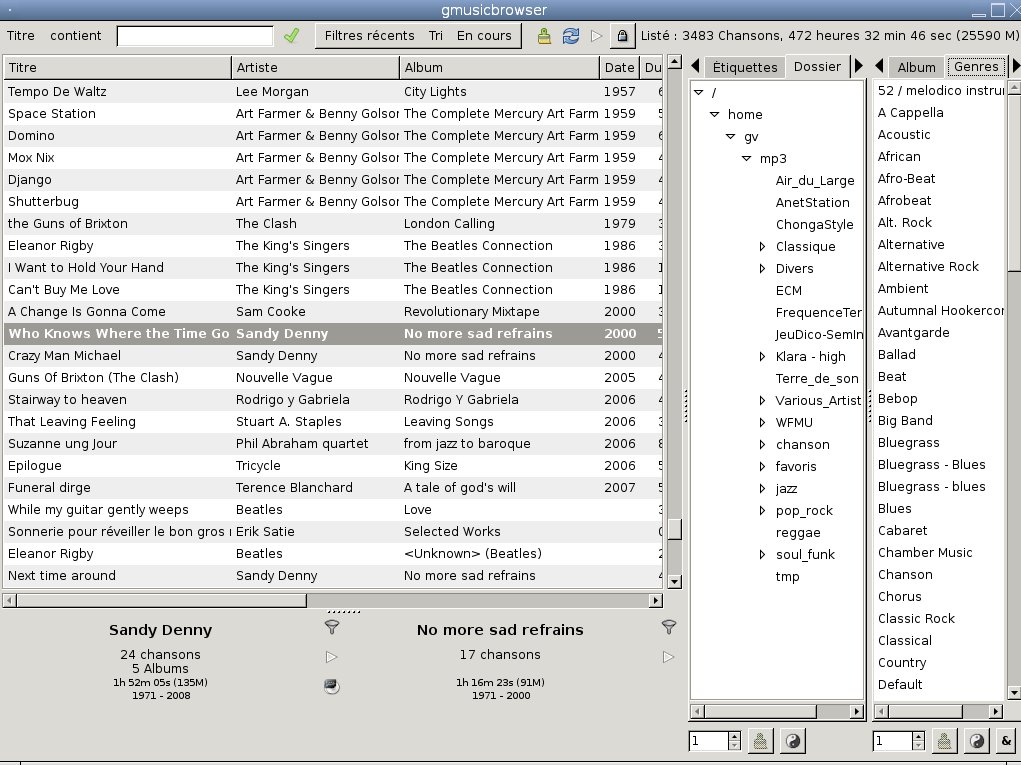Switch to the Étiquettes tab

(744, 67)
